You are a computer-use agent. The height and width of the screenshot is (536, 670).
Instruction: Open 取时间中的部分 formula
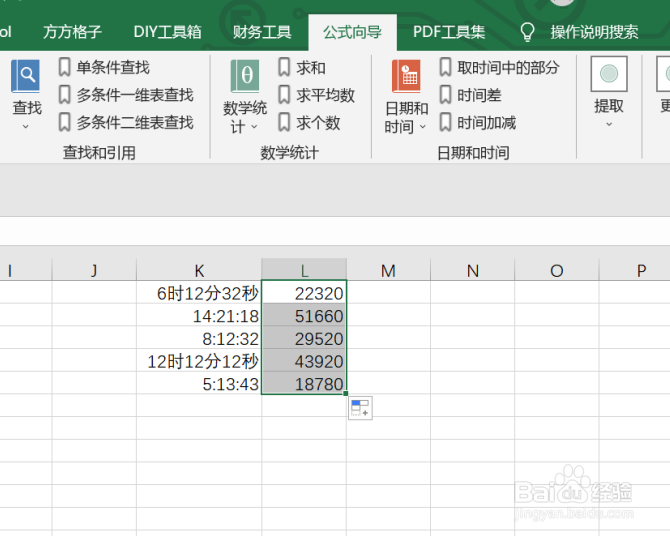[508, 68]
